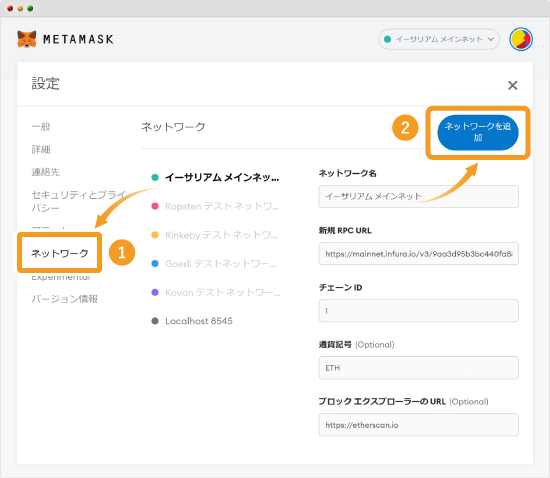Open the バージョン情報 tab
The image size is (550, 478).
click(65, 299)
